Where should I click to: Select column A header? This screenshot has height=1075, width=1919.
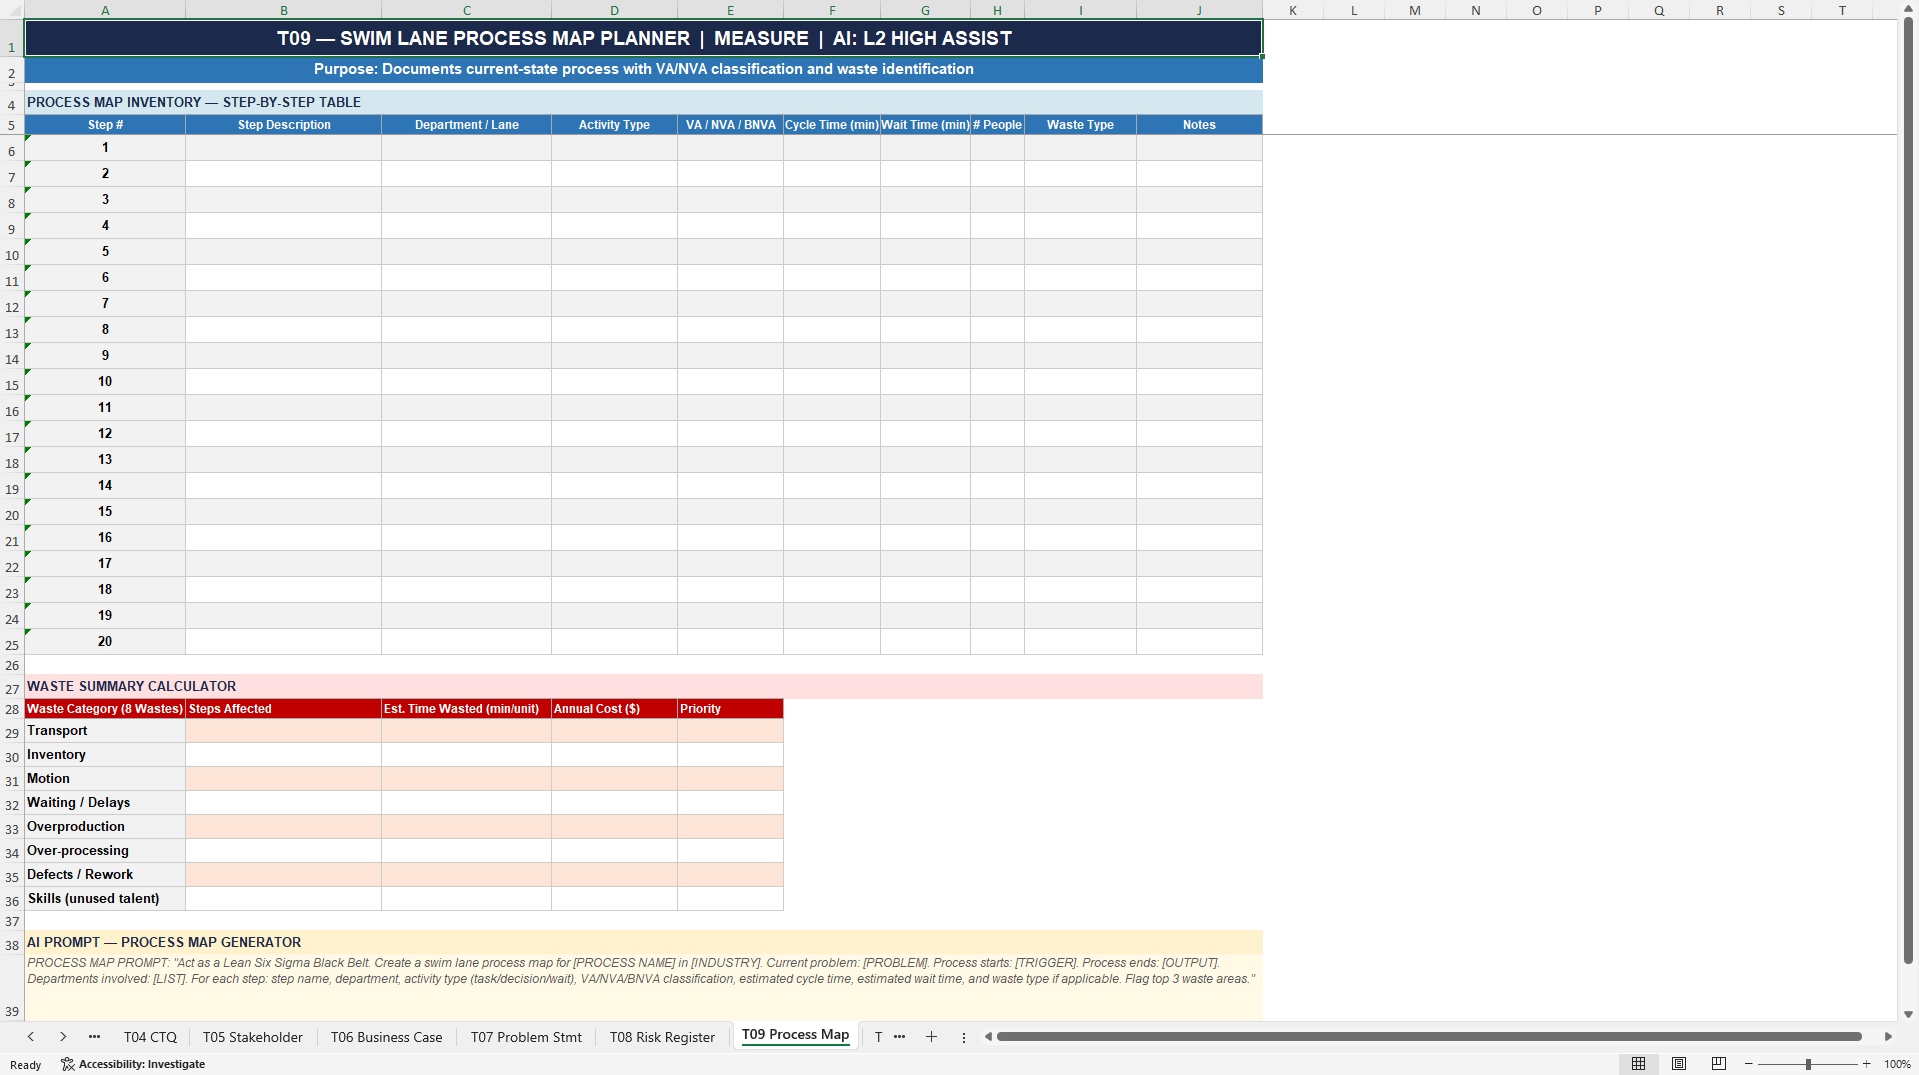pos(105,10)
